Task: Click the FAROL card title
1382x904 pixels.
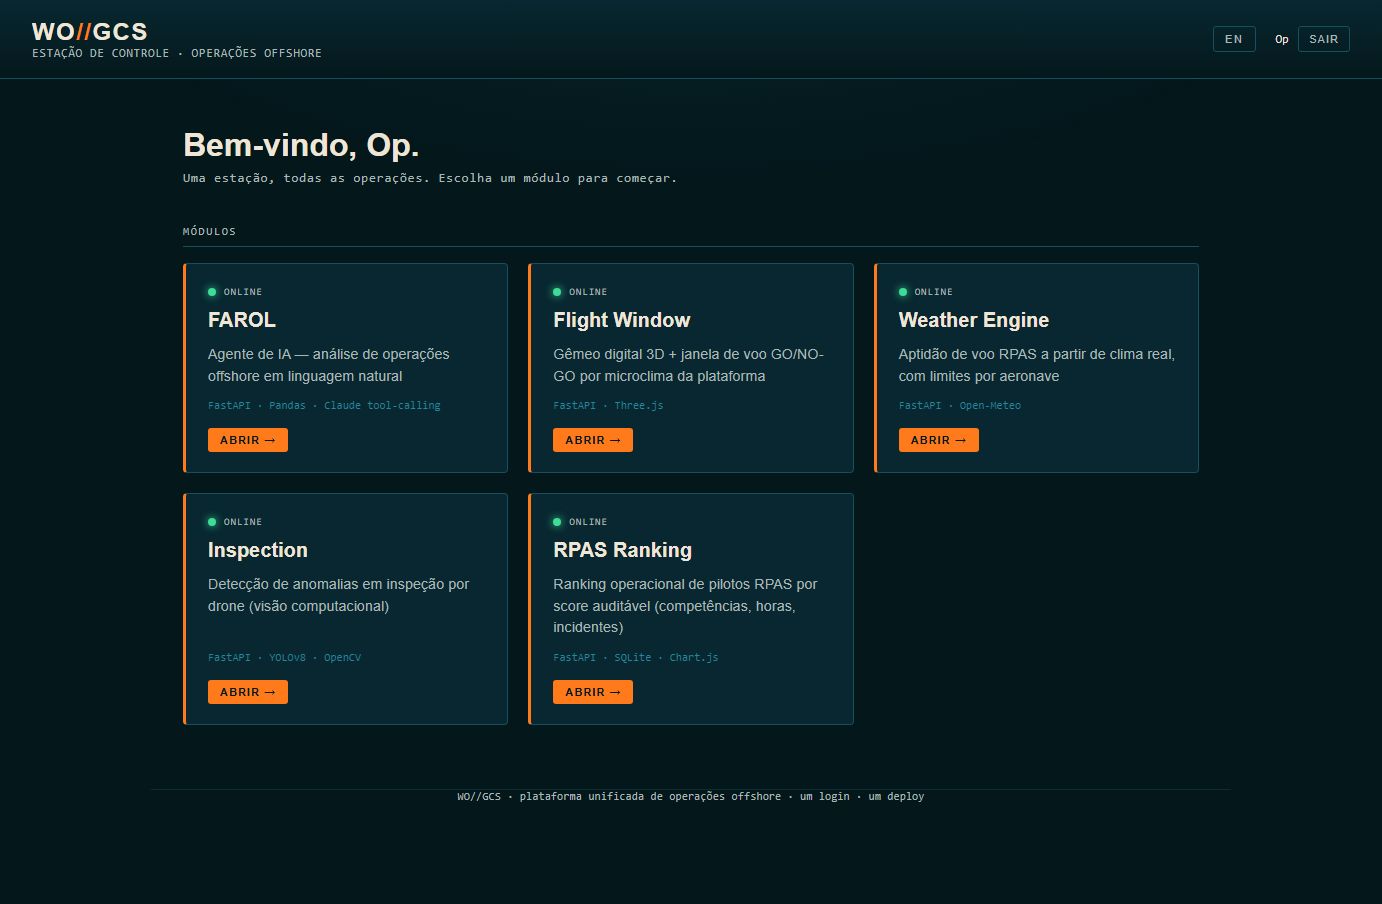Action: click(242, 320)
